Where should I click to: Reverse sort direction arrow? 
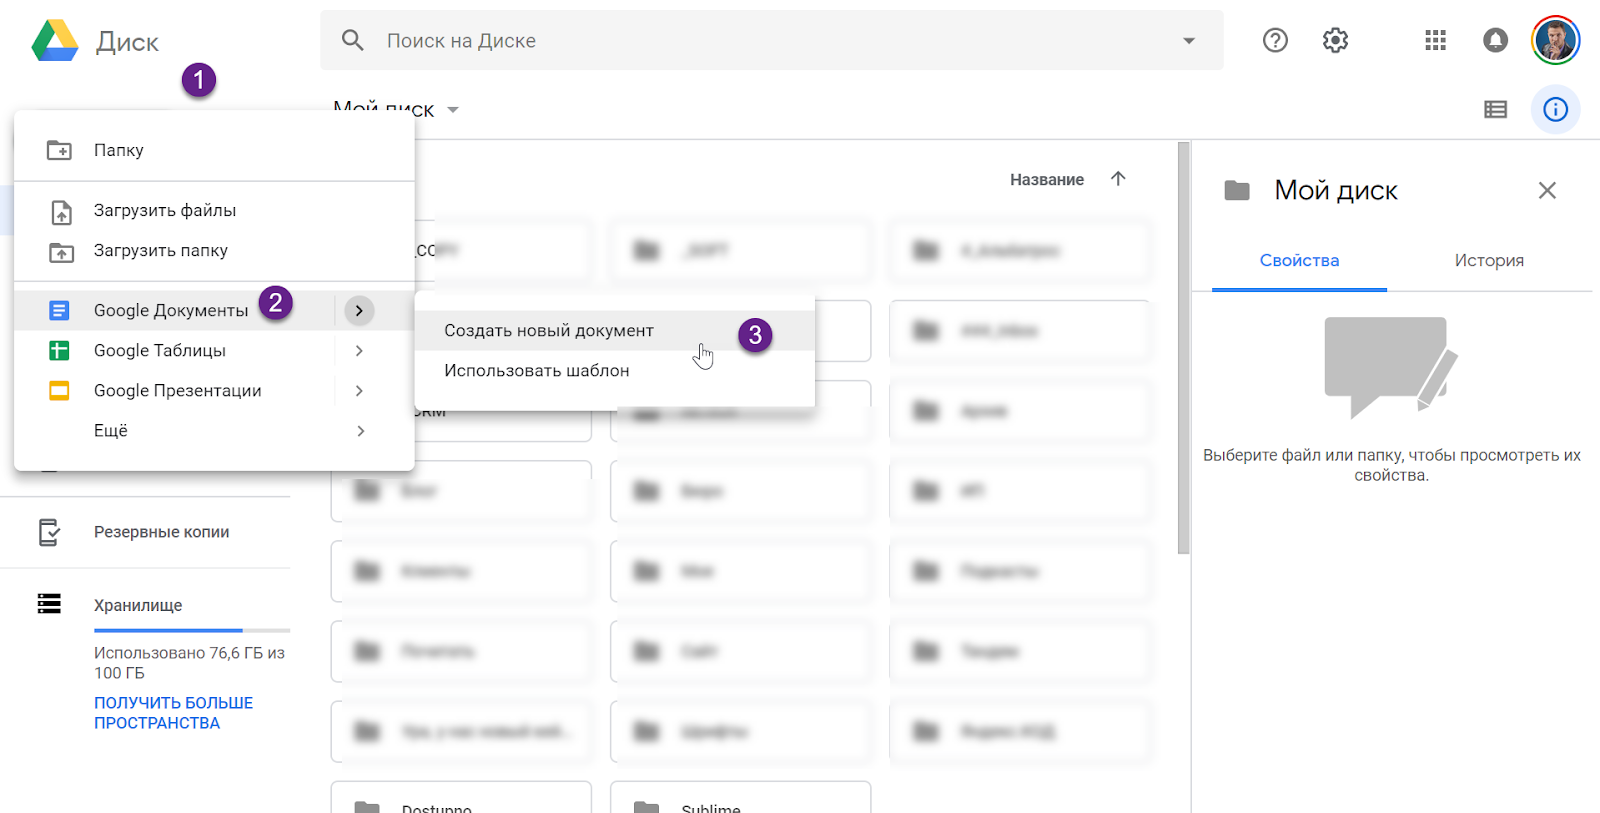click(x=1118, y=179)
